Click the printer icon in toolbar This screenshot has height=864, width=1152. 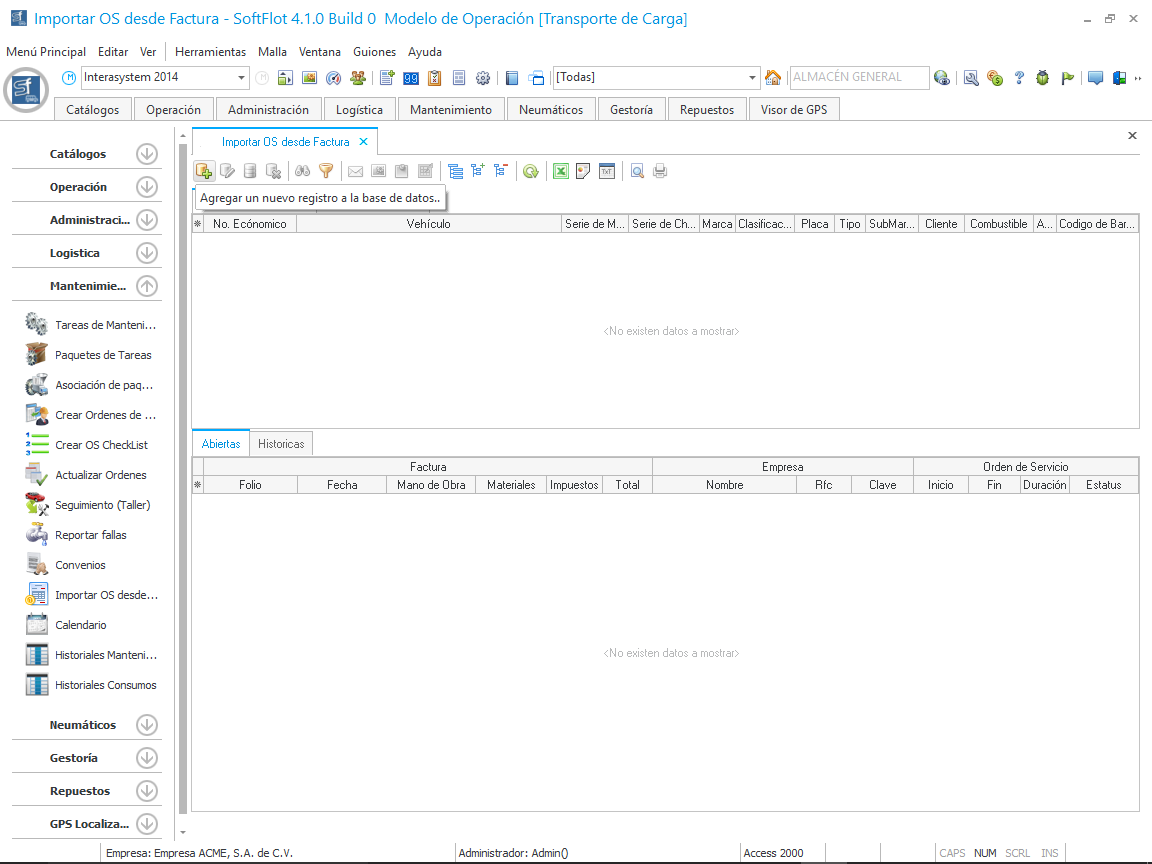[x=660, y=171]
